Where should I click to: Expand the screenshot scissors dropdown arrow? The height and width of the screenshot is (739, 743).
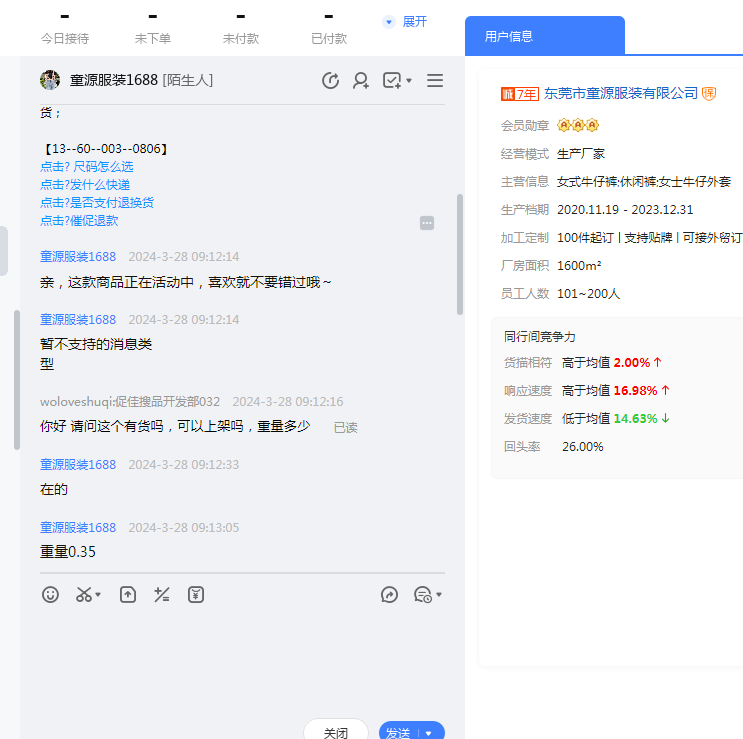click(x=98, y=595)
